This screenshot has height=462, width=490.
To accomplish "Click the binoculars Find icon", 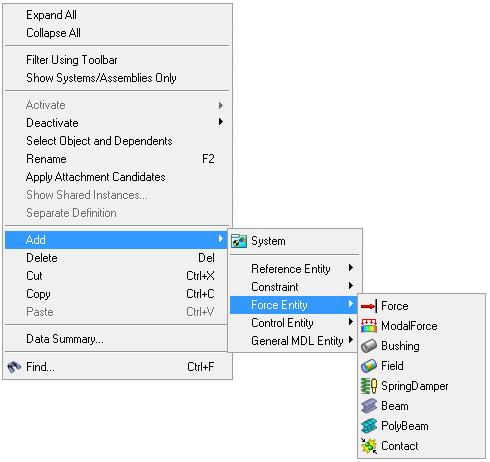I will pyautogui.click(x=14, y=367).
